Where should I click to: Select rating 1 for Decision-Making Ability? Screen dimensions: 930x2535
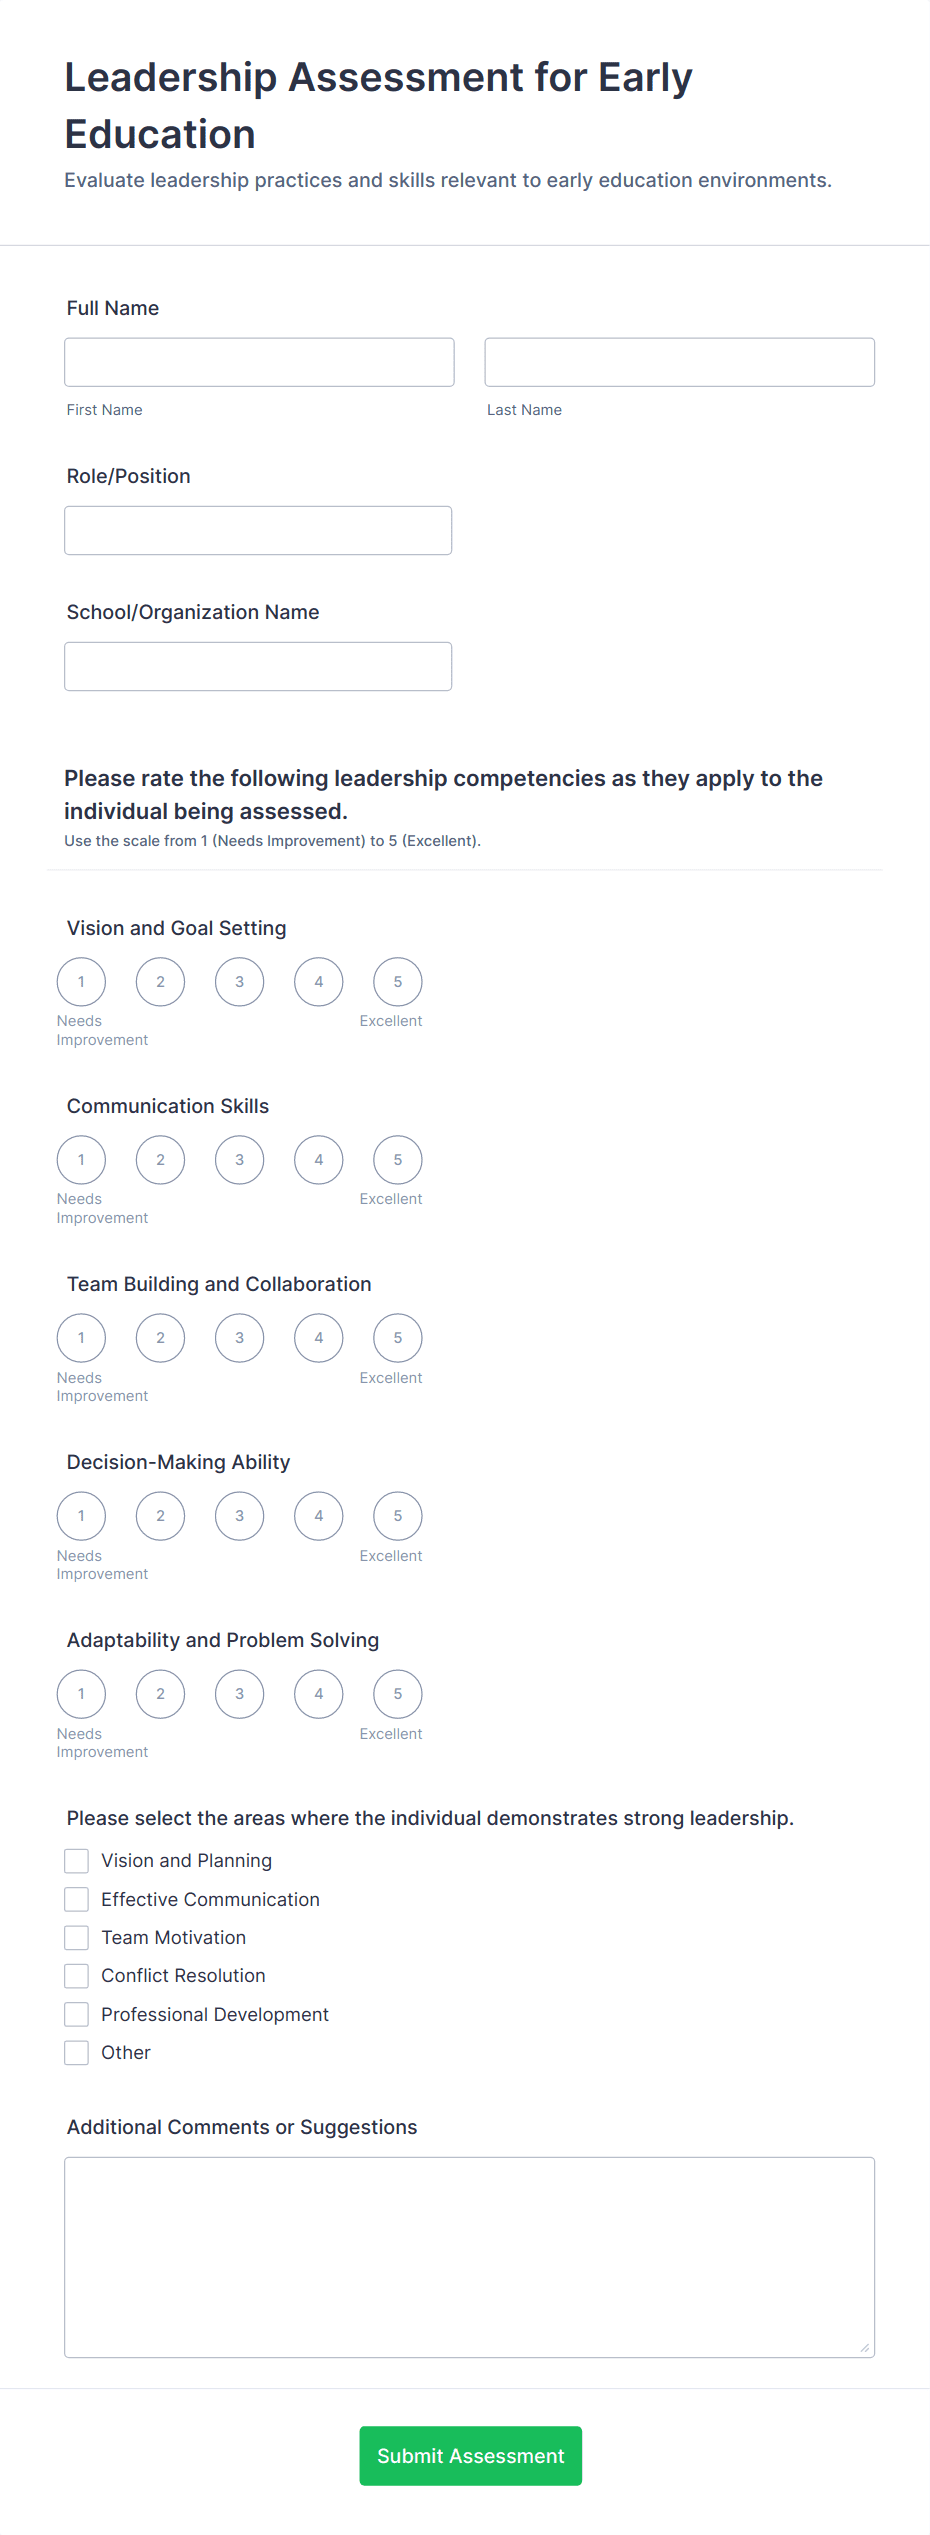click(x=81, y=1515)
